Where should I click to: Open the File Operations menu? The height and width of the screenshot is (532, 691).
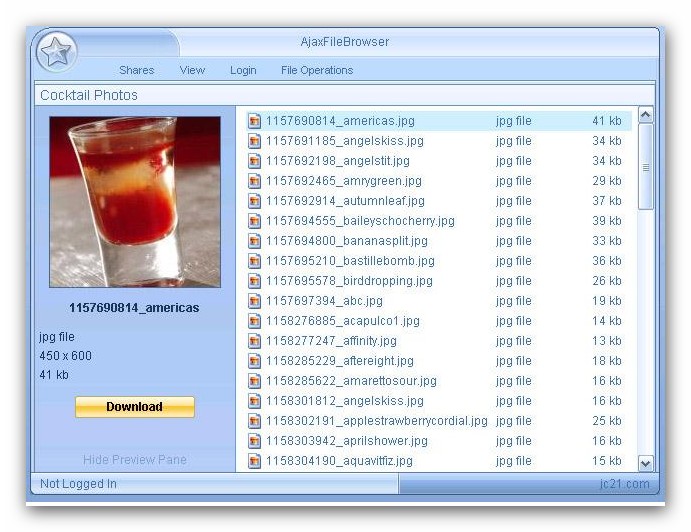coord(317,70)
